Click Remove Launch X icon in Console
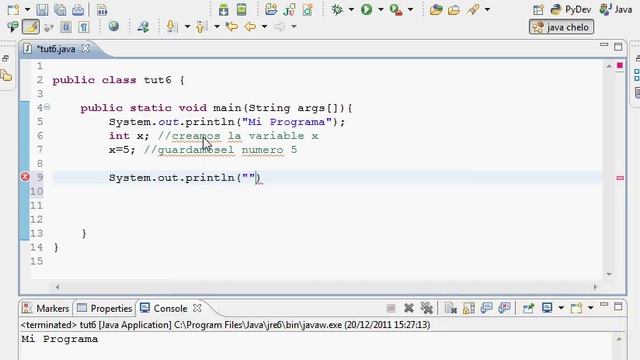This screenshot has height=360, width=640. (409, 308)
